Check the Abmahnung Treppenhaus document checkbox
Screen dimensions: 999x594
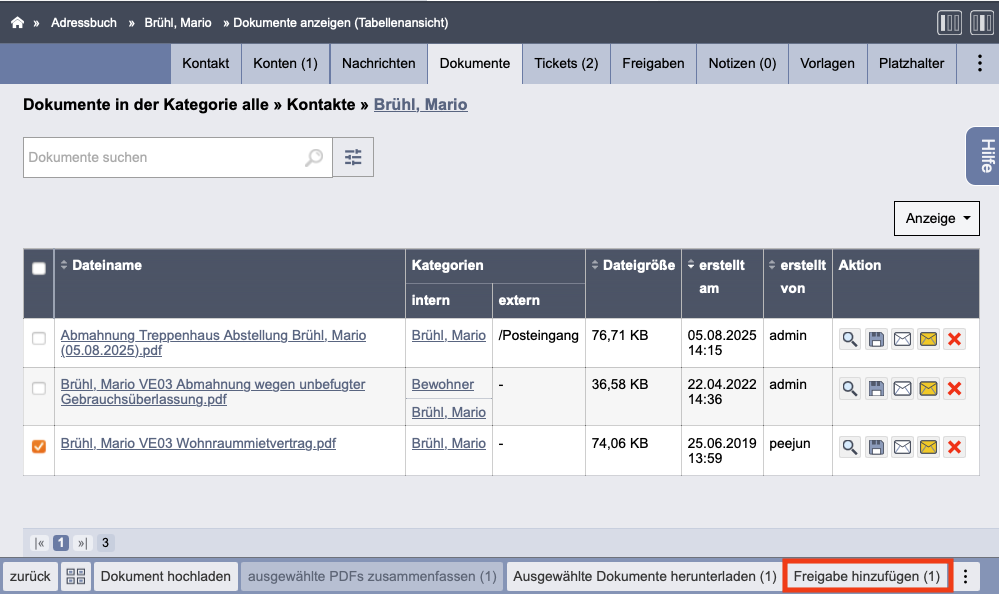coord(39,338)
